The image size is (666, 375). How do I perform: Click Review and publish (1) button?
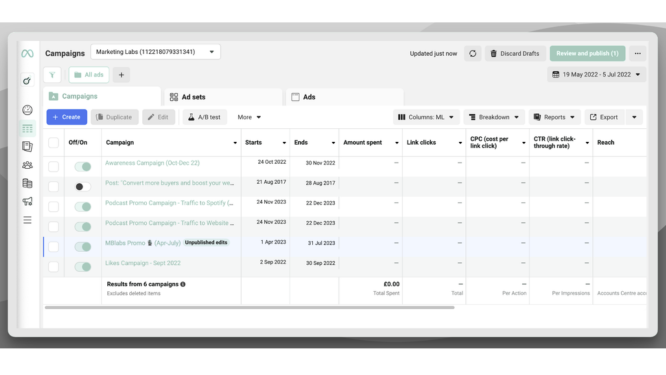point(587,54)
